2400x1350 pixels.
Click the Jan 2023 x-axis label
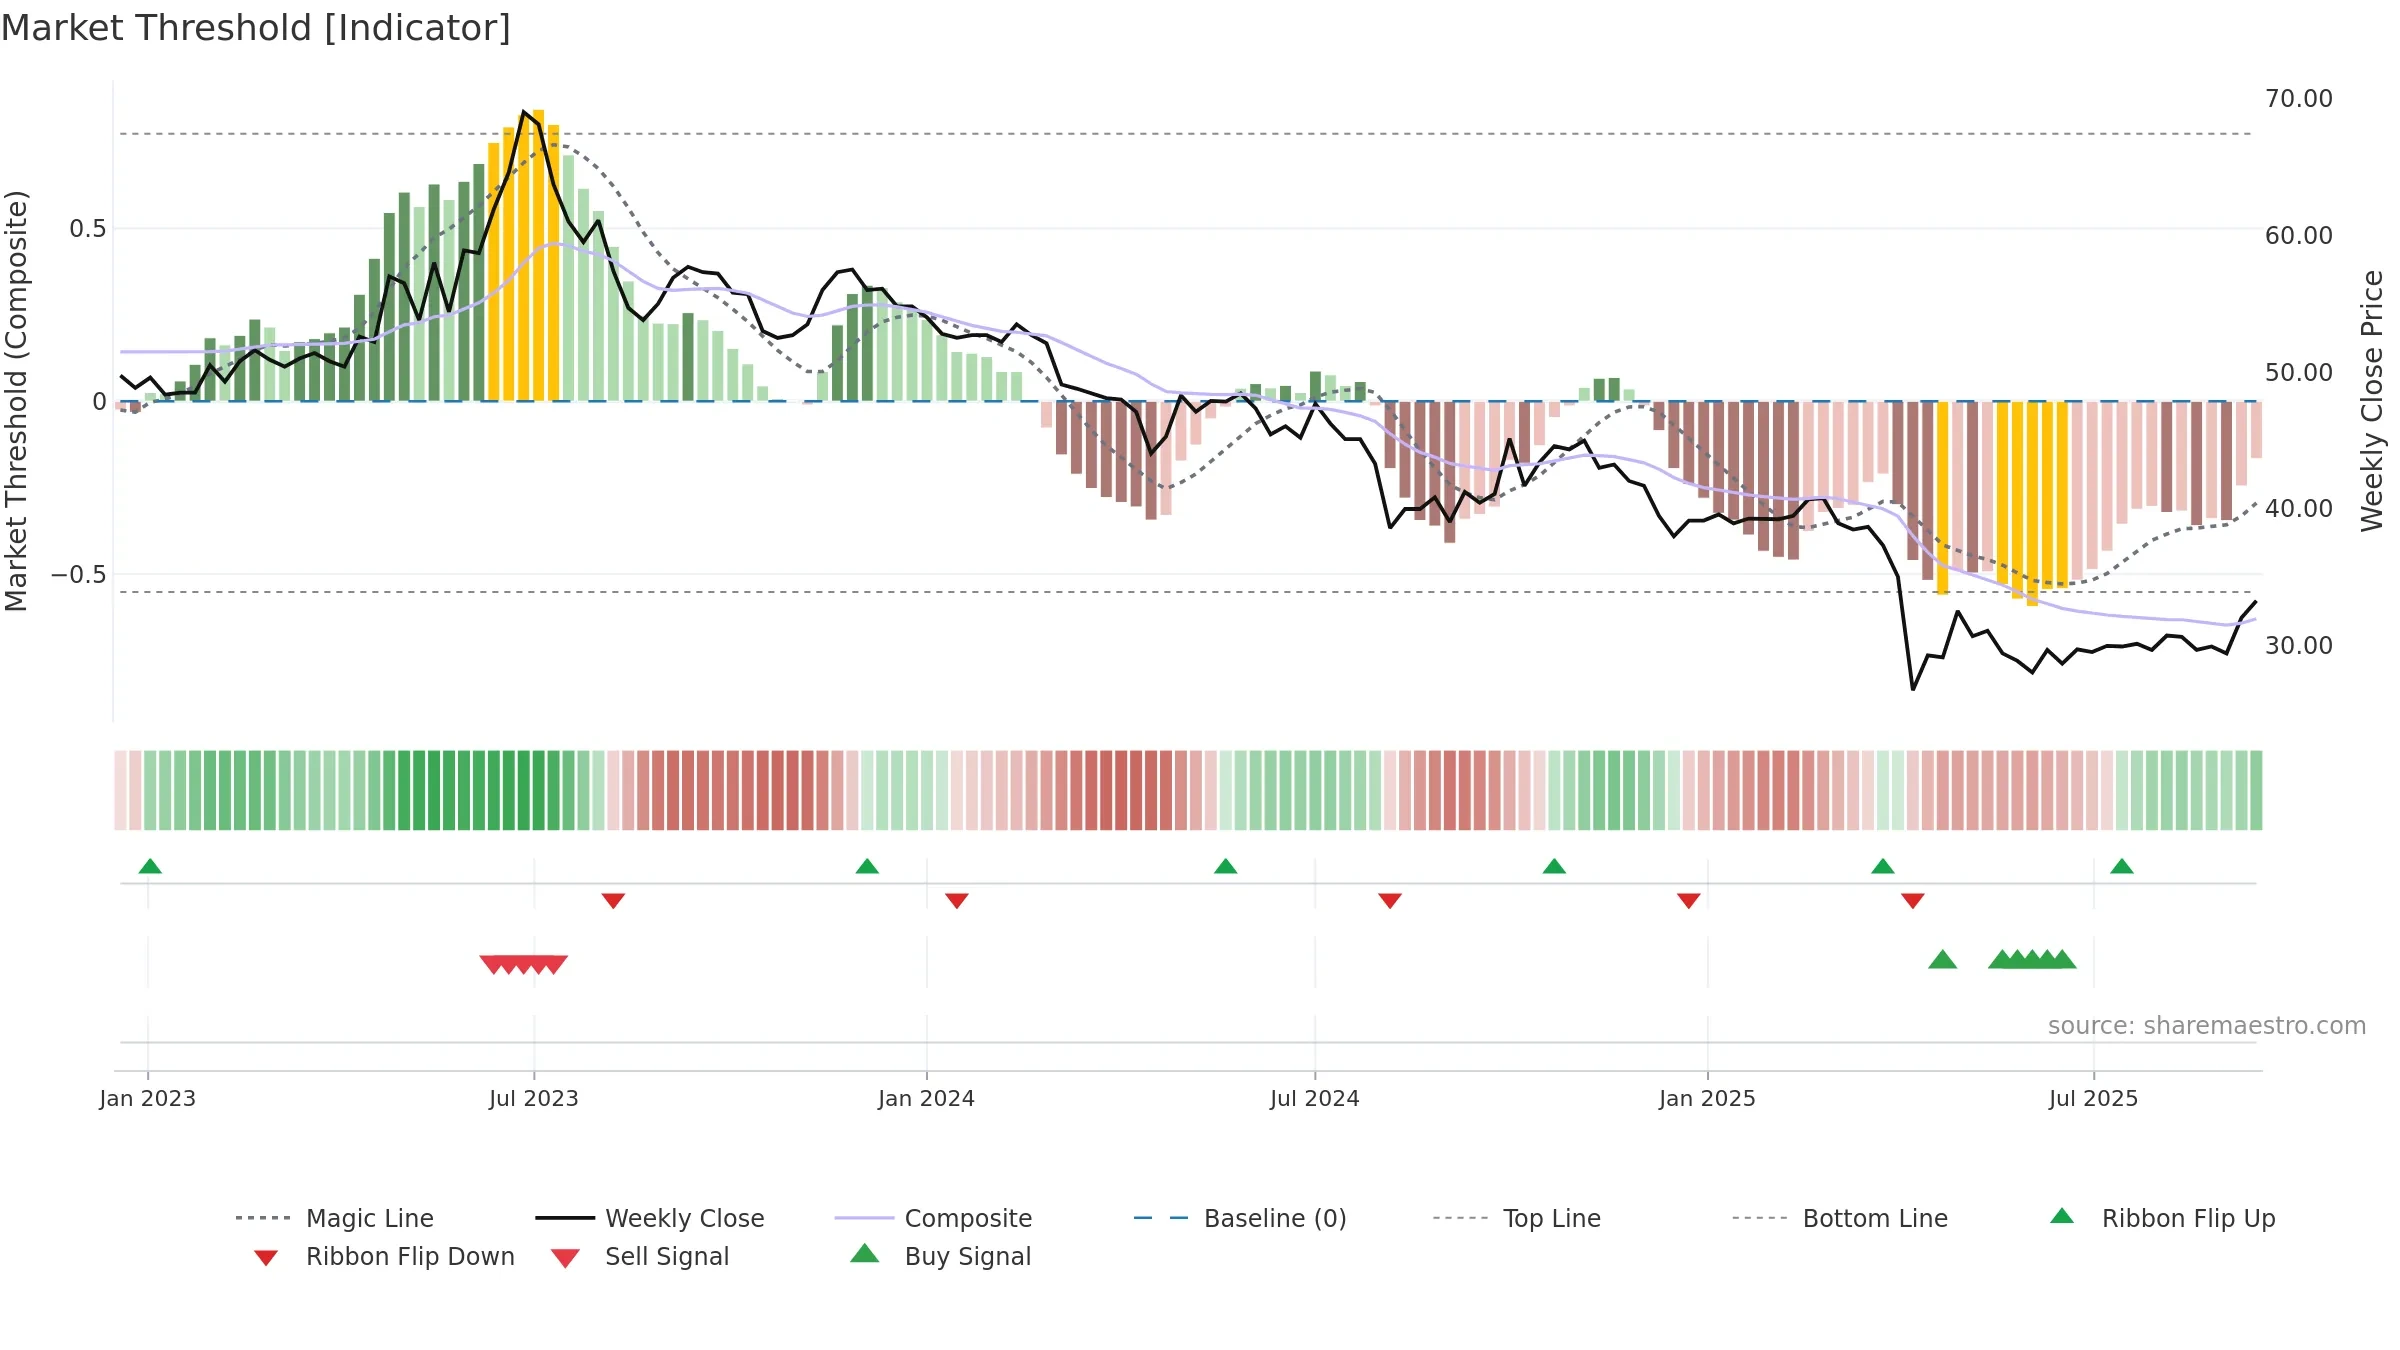click(148, 1098)
